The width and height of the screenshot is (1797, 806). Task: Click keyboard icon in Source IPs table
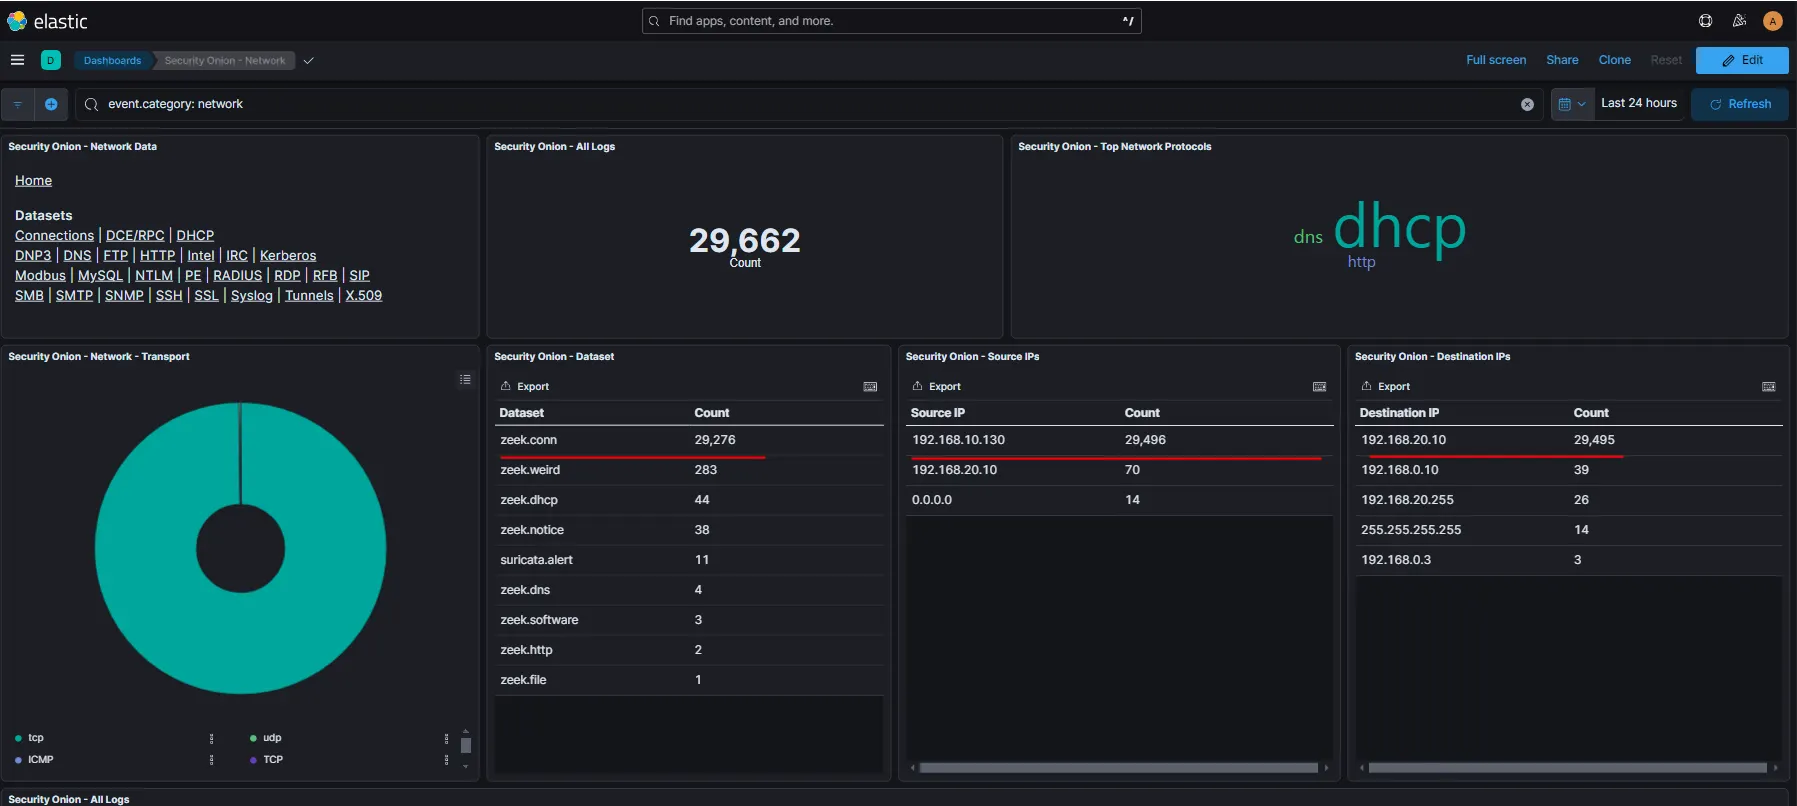coord(1319,387)
